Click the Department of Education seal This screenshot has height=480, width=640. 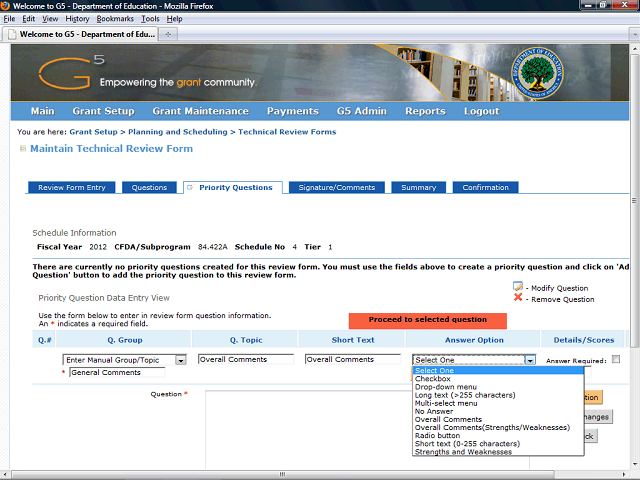pyautogui.click(x=537, y=73)
